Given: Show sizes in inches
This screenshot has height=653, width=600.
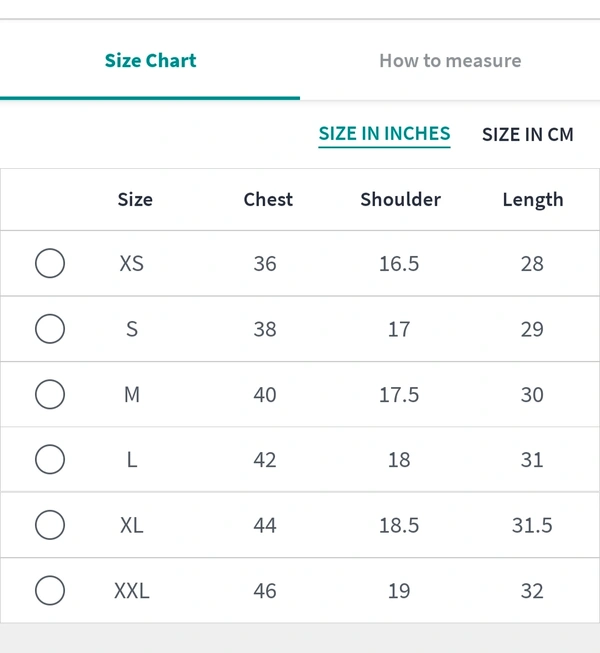Looking at the screenshot, I should pyautogui.click(x=384, y=134).
